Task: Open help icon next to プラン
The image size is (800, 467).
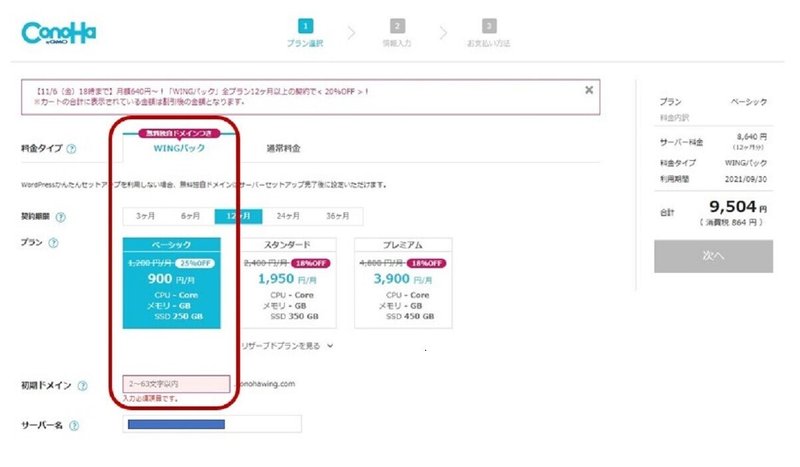Action: point(53,243)
